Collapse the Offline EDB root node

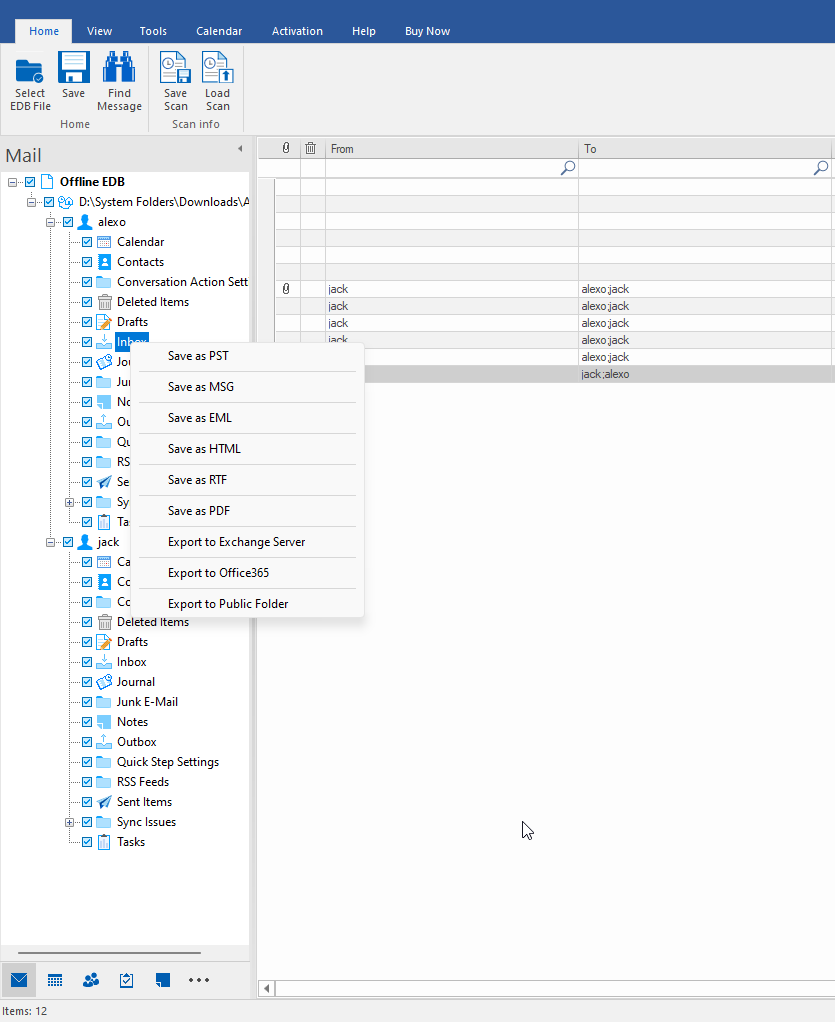point(12,182)
